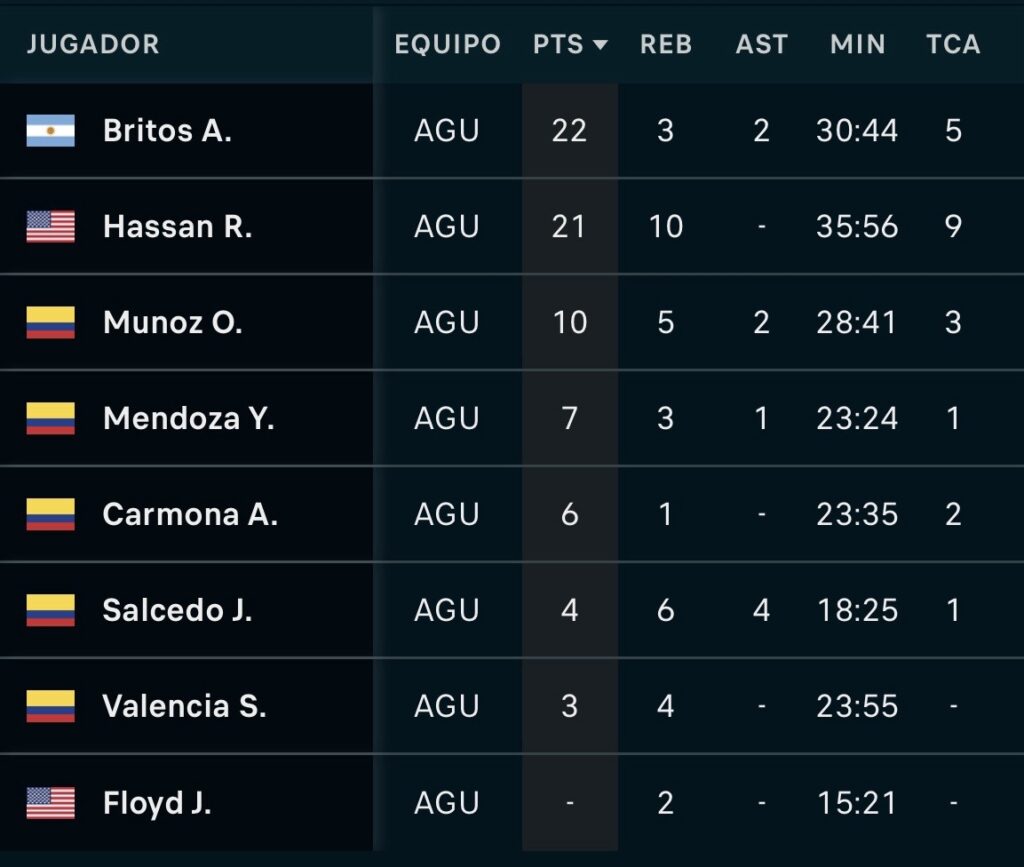The height and width of the screenshot is (867, 1024).
Task: Sort table by TCA column header
Action: 953,45
